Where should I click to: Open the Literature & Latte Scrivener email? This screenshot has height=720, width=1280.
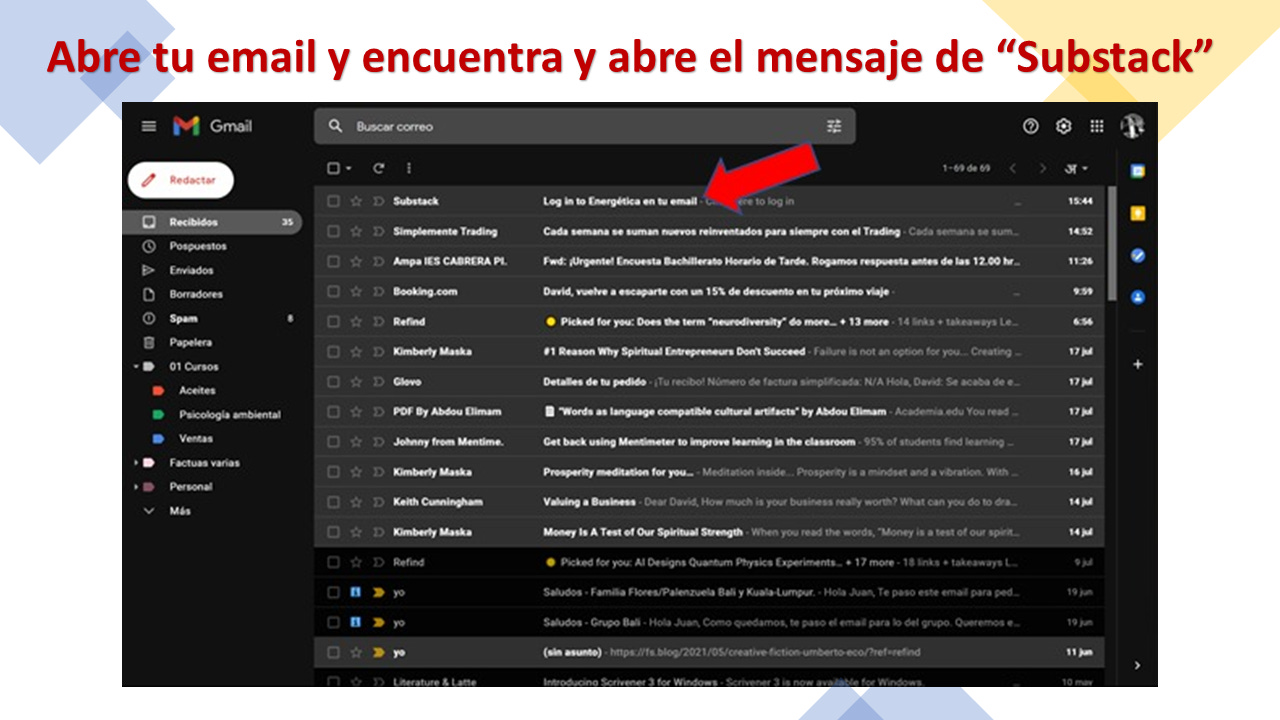click(x=709, y=680)
